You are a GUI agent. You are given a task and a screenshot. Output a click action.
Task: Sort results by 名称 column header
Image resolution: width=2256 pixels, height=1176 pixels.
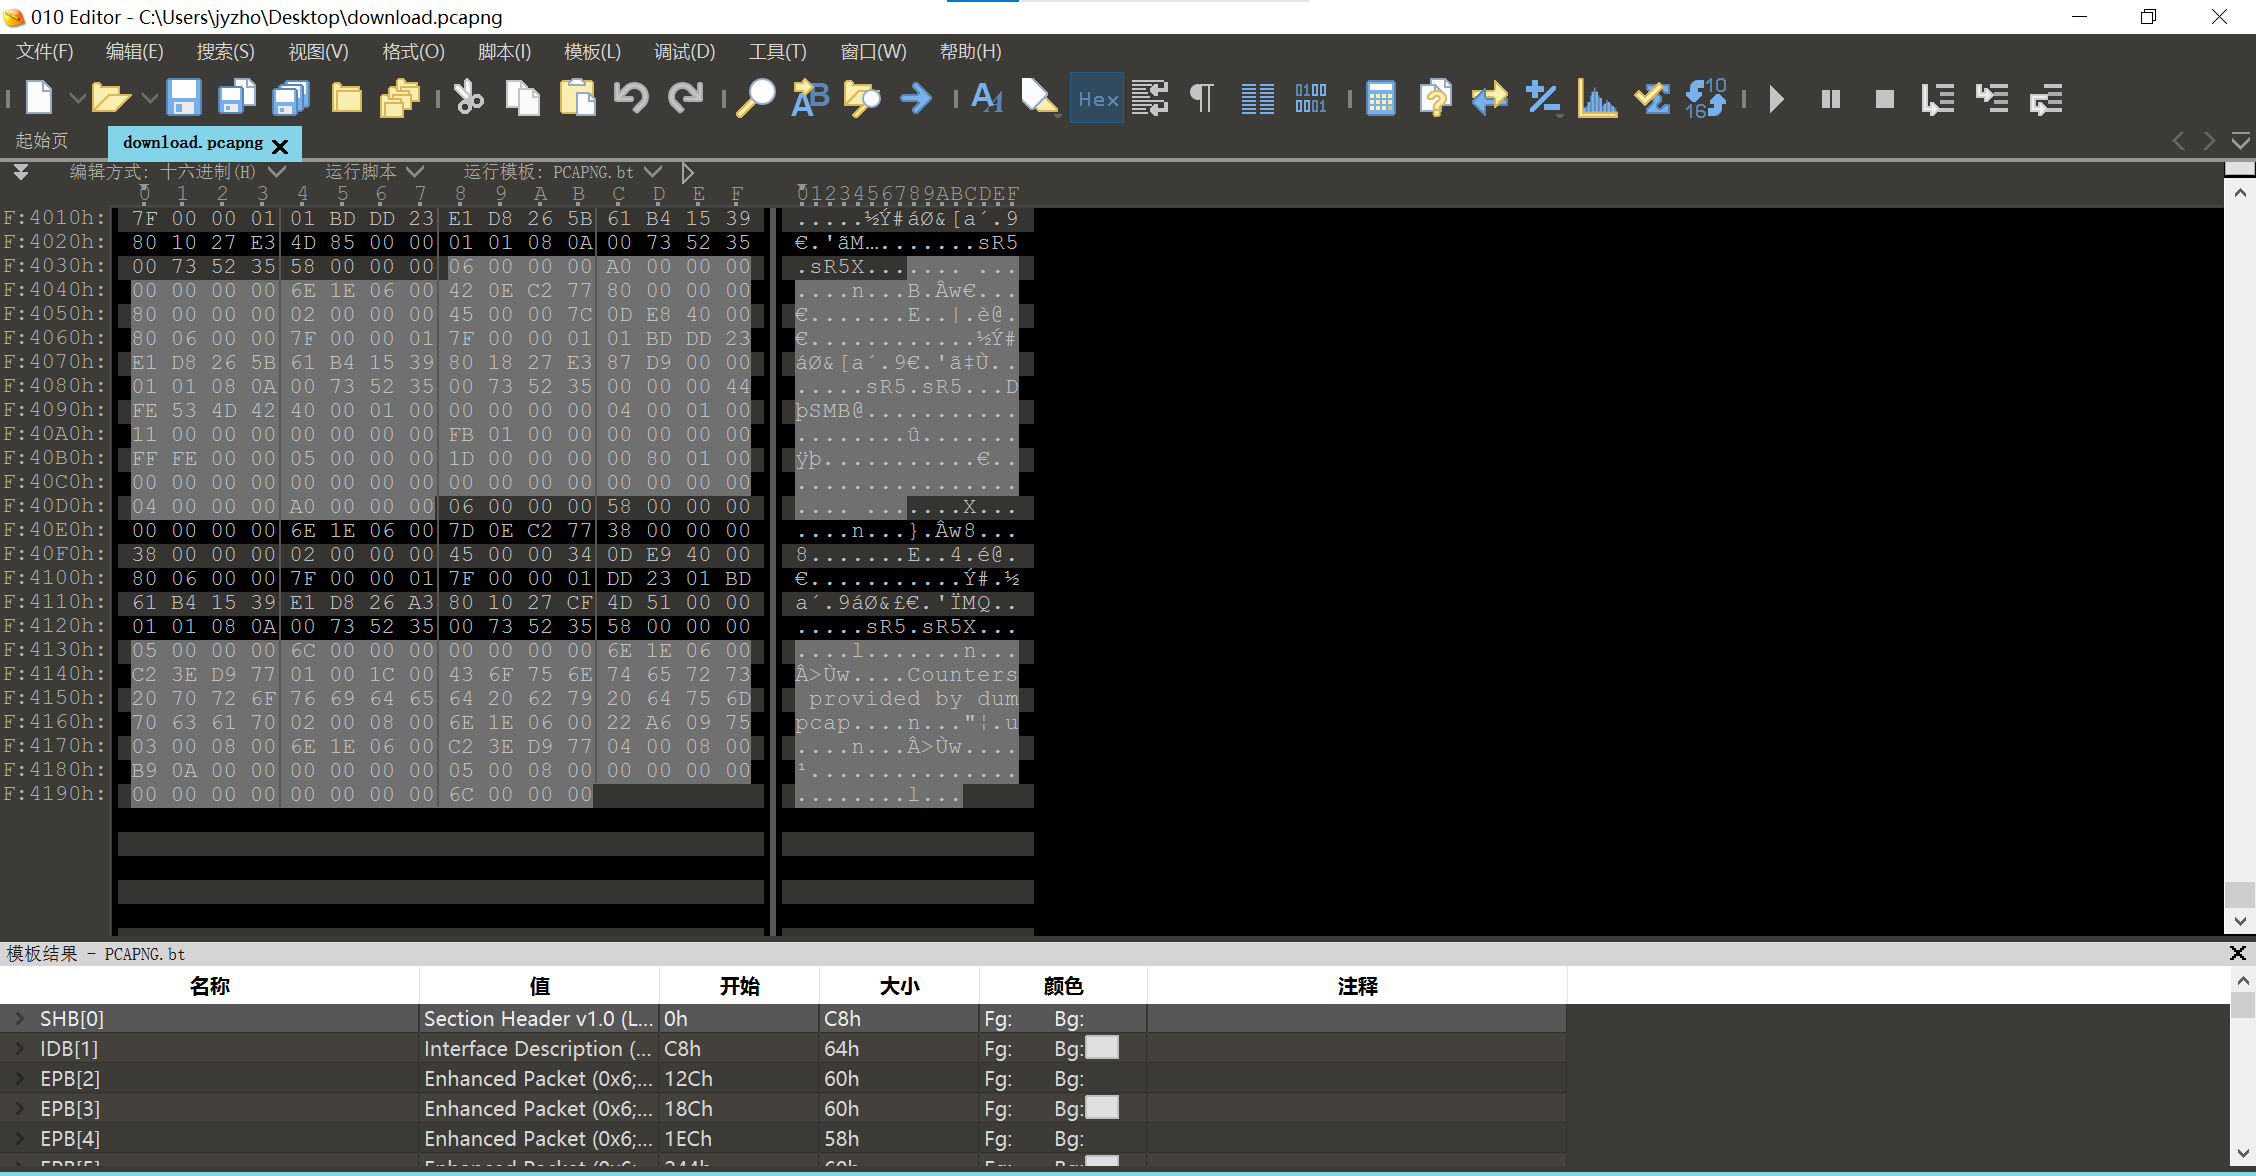click(x=210, y=986)
